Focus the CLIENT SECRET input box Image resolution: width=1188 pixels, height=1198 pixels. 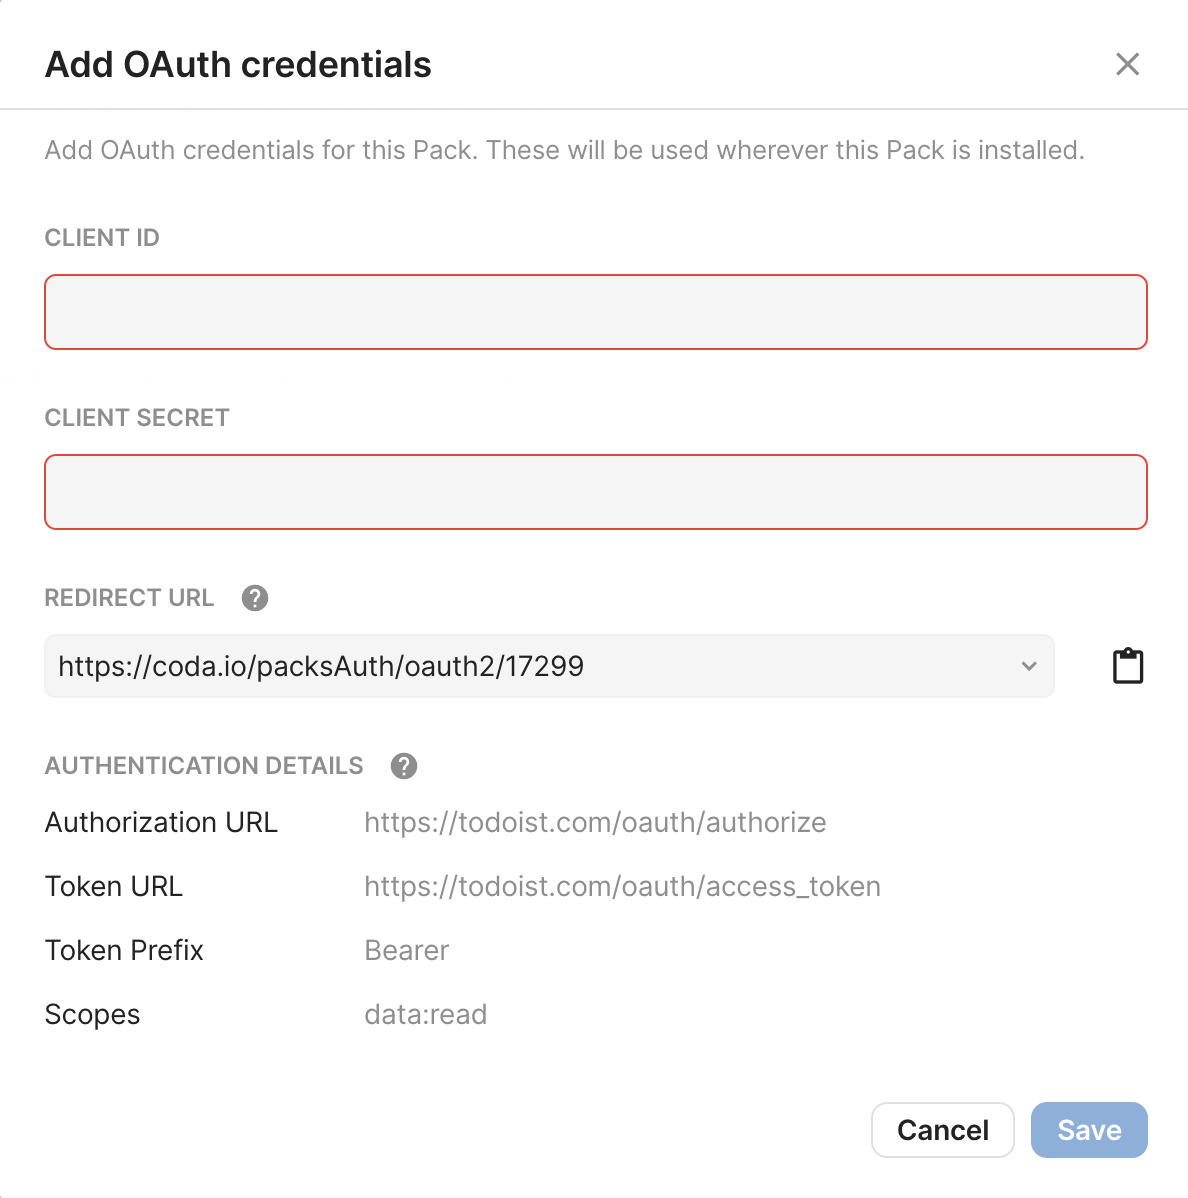(595, 492)
